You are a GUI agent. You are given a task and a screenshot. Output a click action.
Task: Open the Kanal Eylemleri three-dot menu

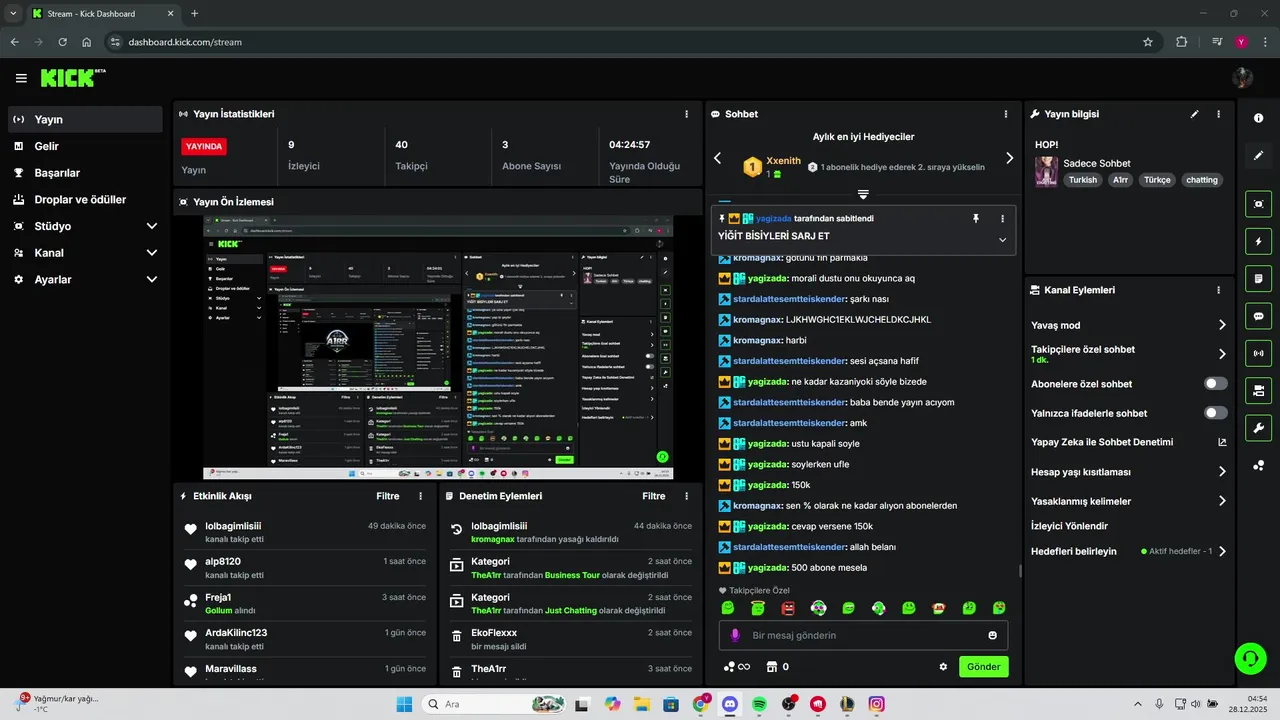[1218, 290]
